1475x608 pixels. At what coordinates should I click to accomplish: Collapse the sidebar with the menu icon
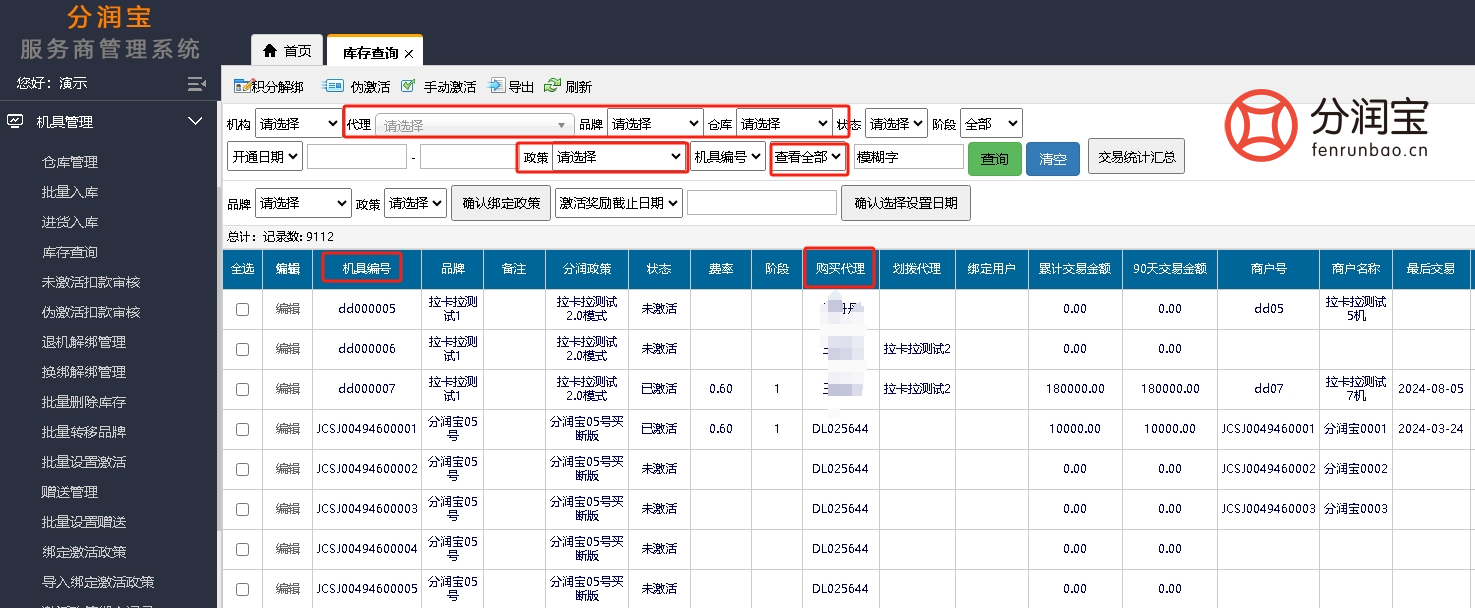click(197, 84)
